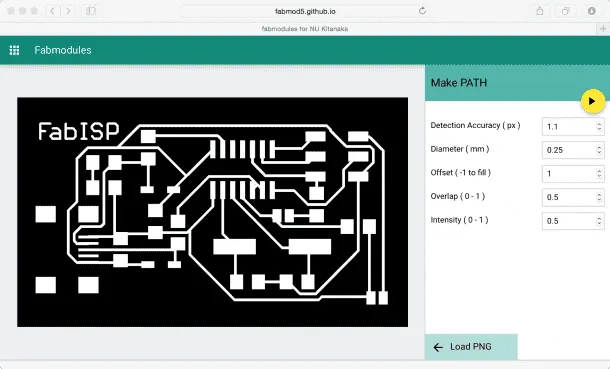Return to Load PNG step
The image size is (610, 369).
click(x=471, y=347)
